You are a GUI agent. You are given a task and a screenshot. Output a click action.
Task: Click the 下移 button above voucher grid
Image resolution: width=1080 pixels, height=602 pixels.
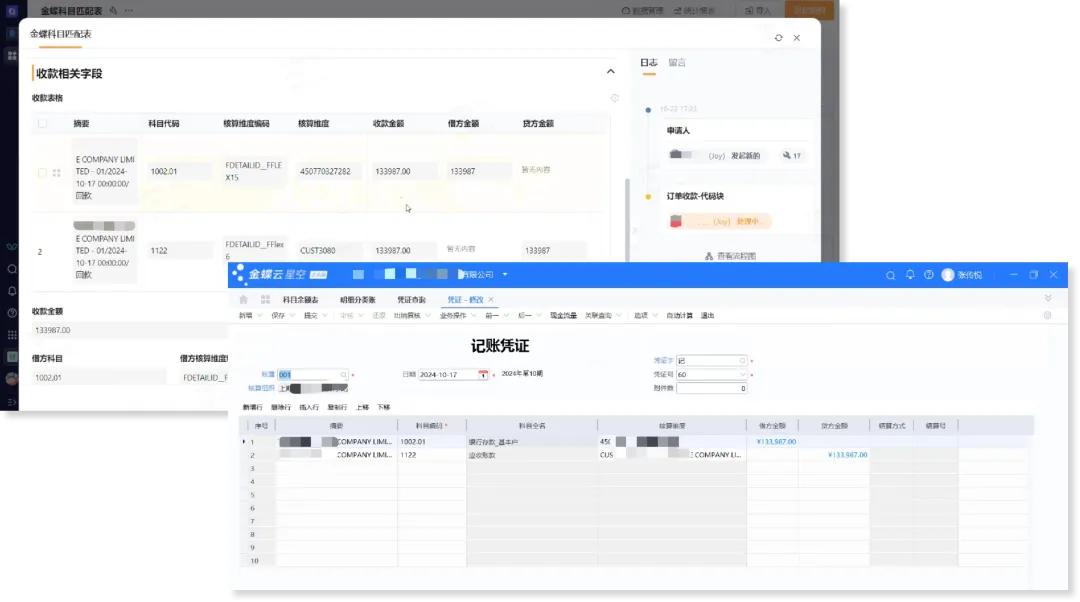384,407
